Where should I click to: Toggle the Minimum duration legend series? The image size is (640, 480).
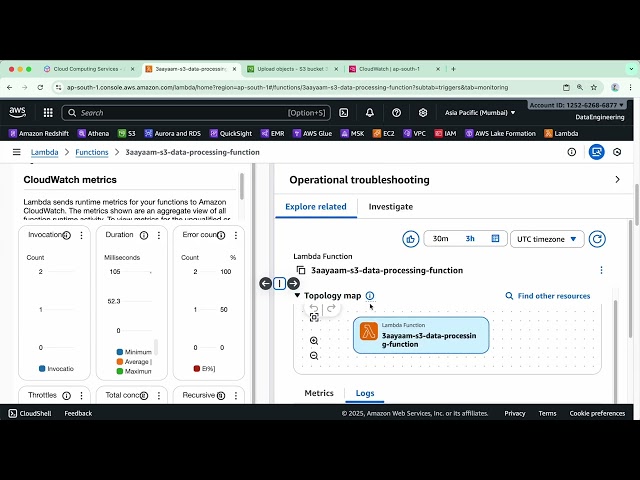click(x=134, y=352)
